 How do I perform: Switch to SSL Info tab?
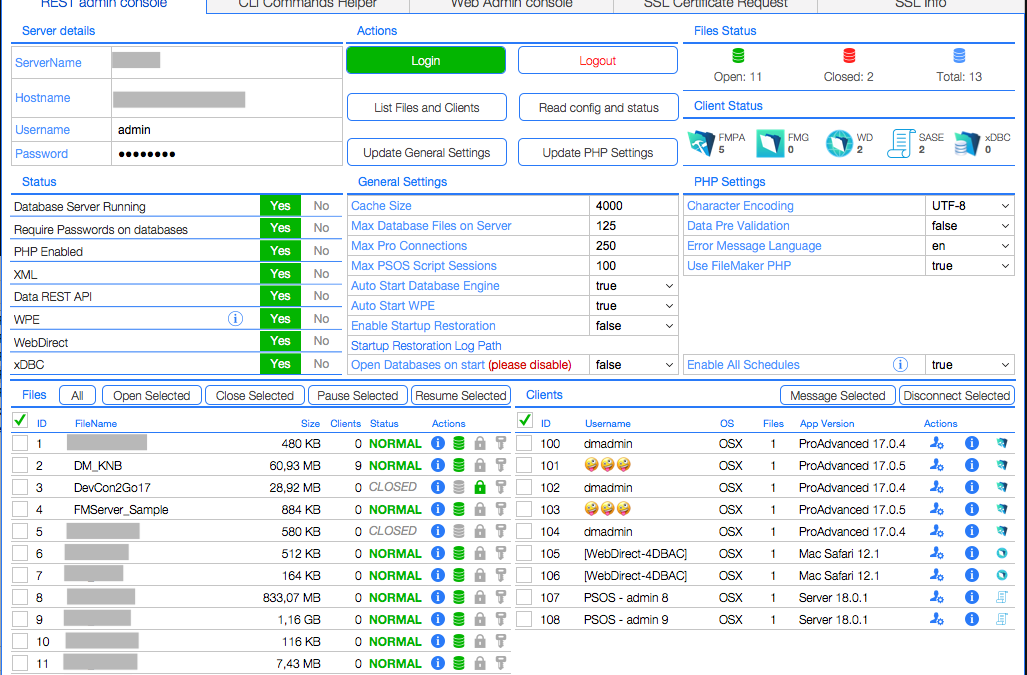(920, 5)
